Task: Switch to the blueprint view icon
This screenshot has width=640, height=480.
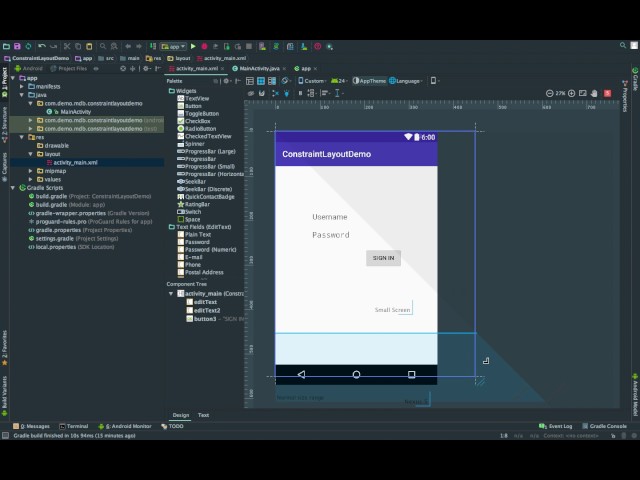Action: 261,81
